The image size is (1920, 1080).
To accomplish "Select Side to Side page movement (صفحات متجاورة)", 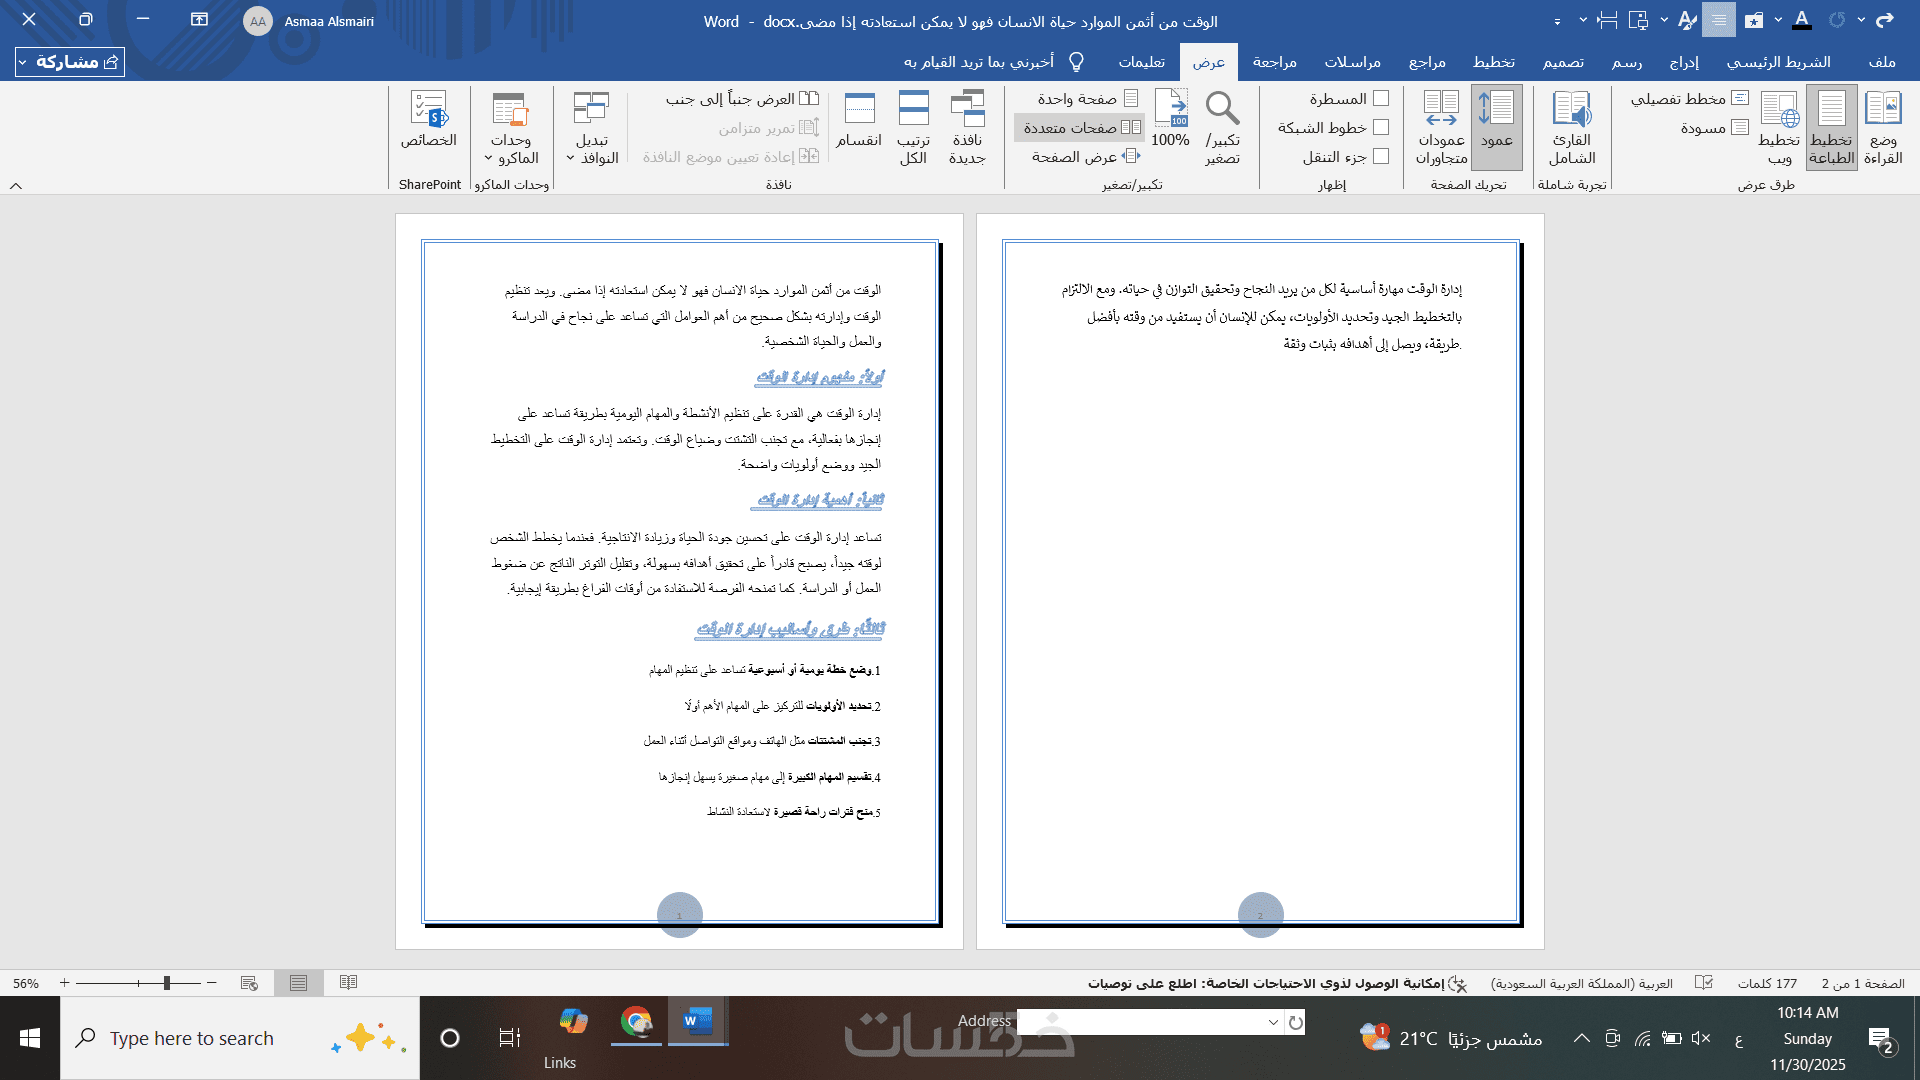I will point(1441,127).
